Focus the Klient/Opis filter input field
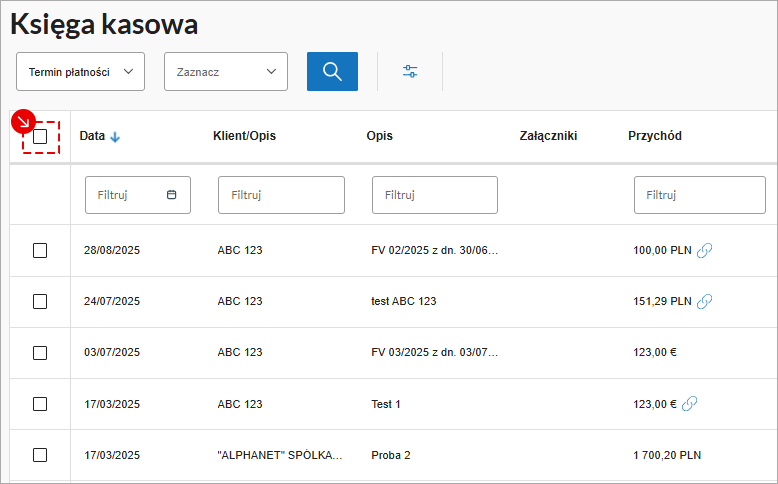Image resolution: width=778 pixels, height=484 pixels. 281,195
